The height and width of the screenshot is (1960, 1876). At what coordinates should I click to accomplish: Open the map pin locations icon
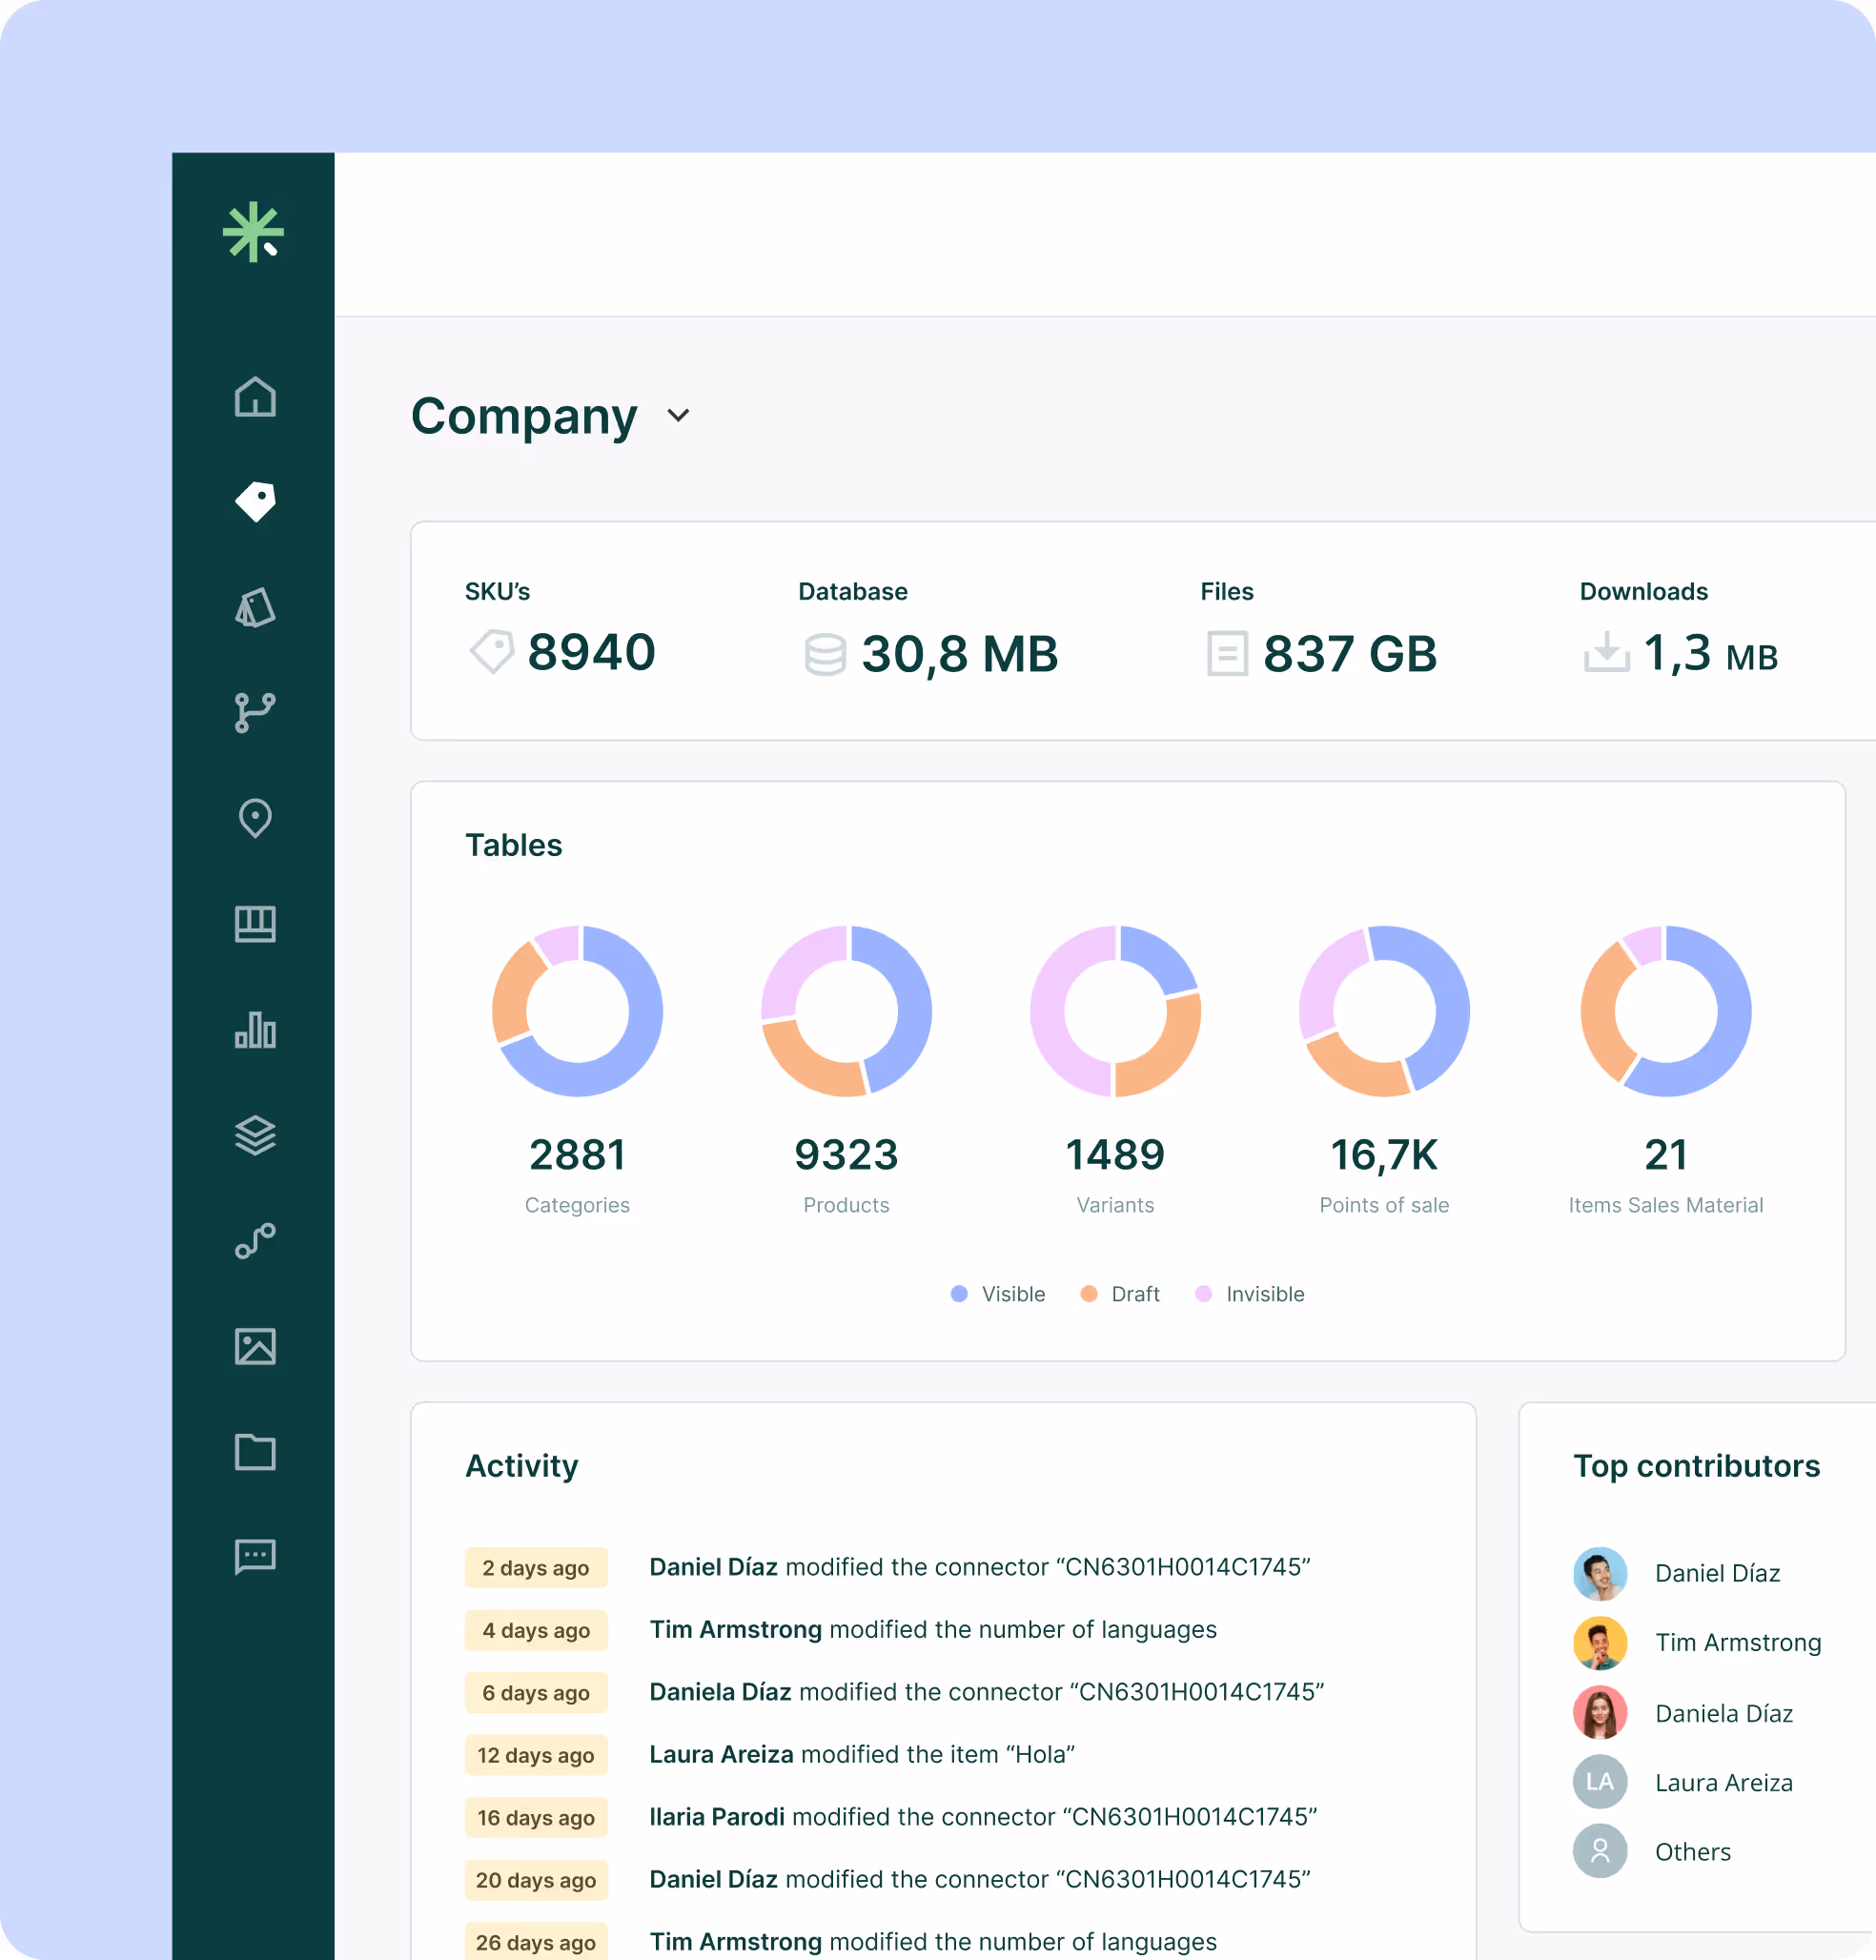255,819
